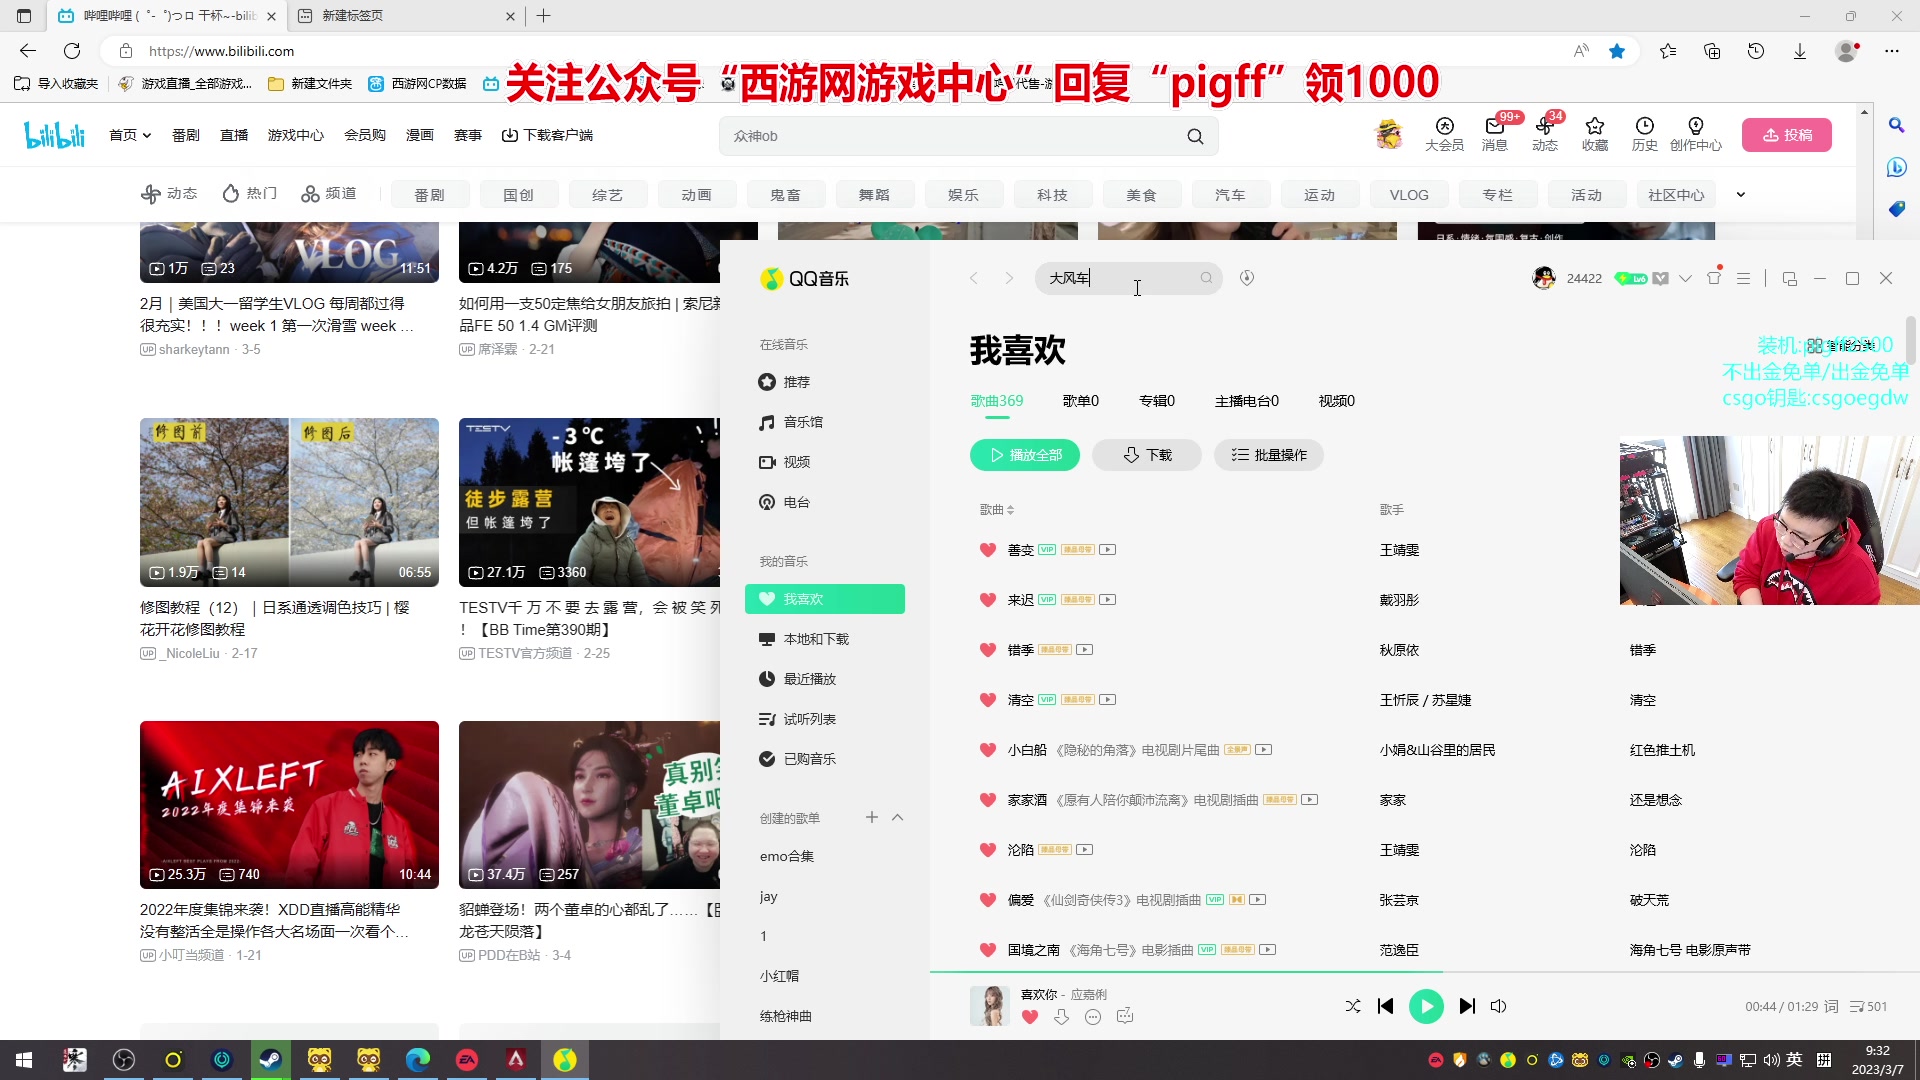Image resolution: width=1920 pixels, height=1080 pixels.
Task: Collapse the 创建的歌单 playlist section
Action: pos(898,818)
